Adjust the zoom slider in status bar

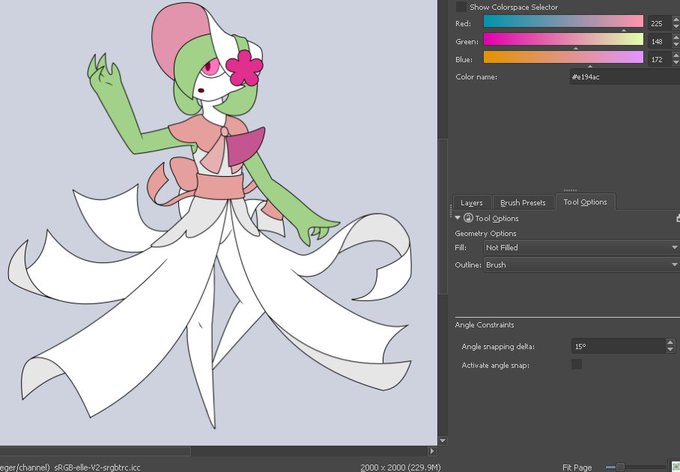634,467
